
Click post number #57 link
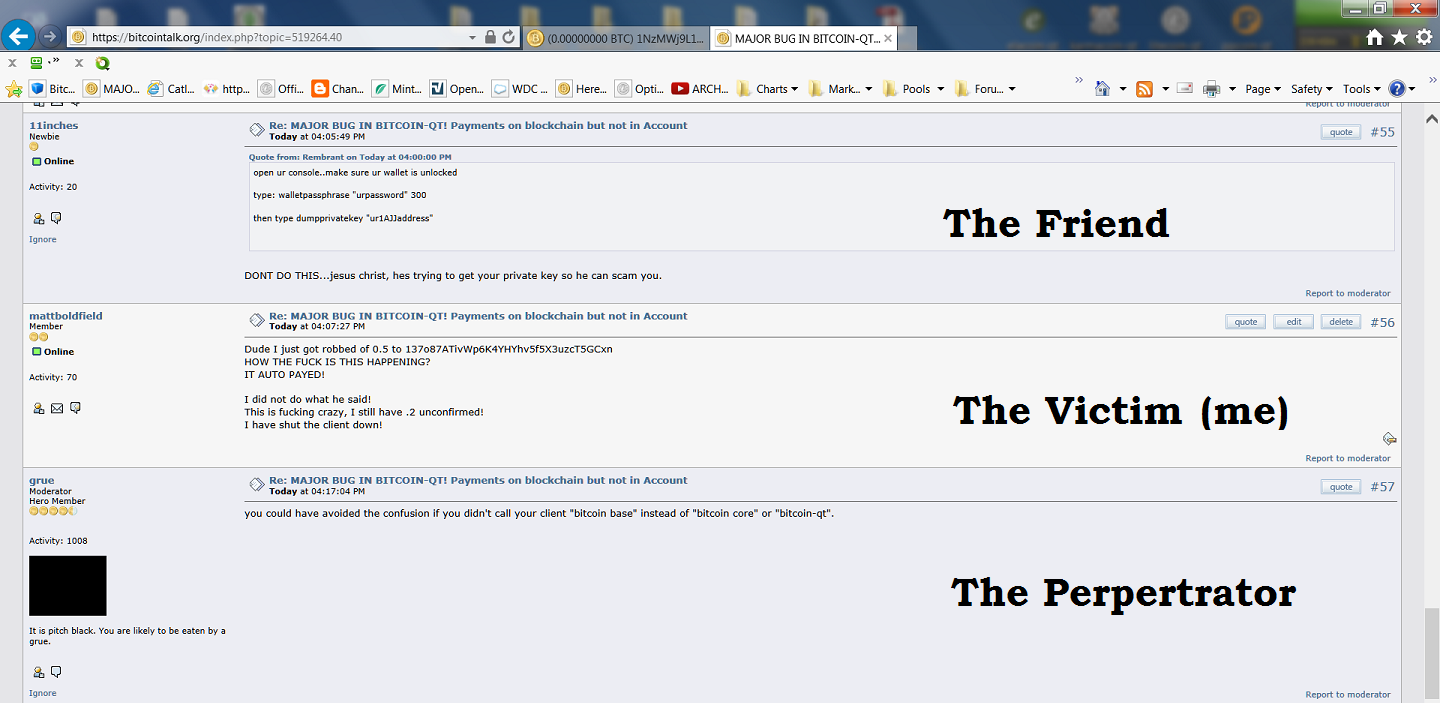[1382, 487]
